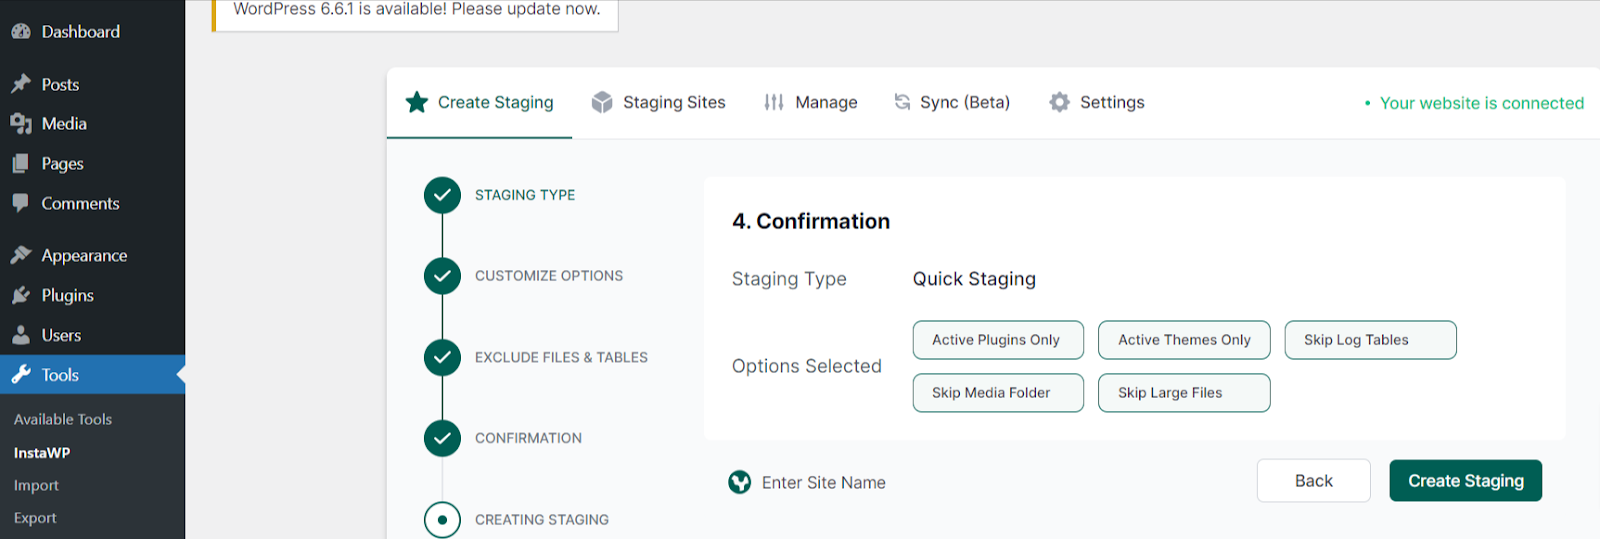Click the sync arrows icon
The height and width of the screenshot is (539, 1600).
tap(902, 102)
